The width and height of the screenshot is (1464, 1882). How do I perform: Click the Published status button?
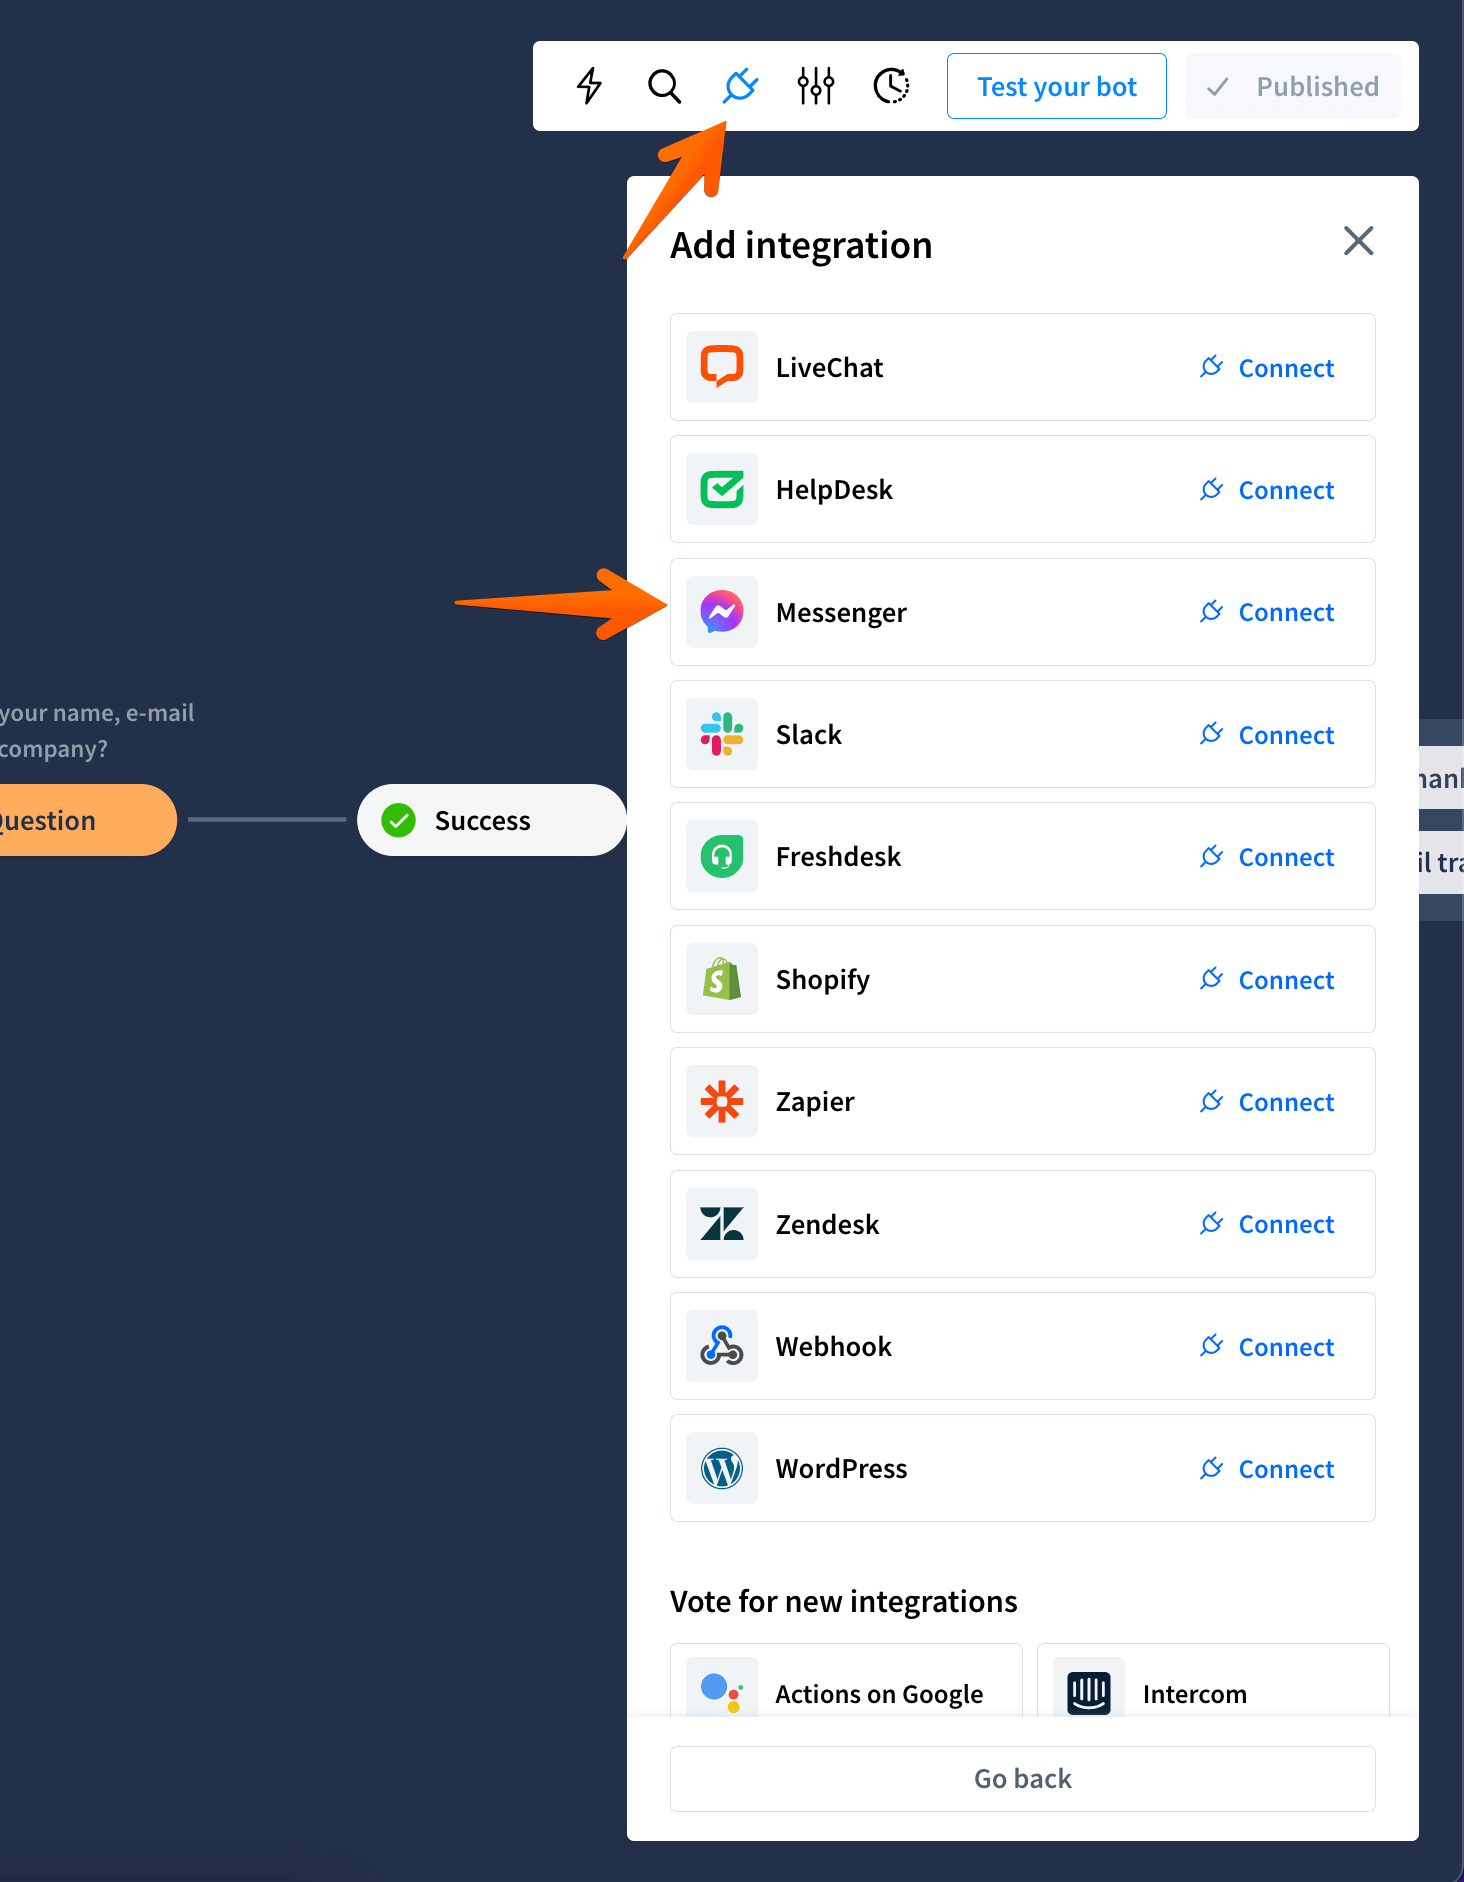pos(1293,86)
